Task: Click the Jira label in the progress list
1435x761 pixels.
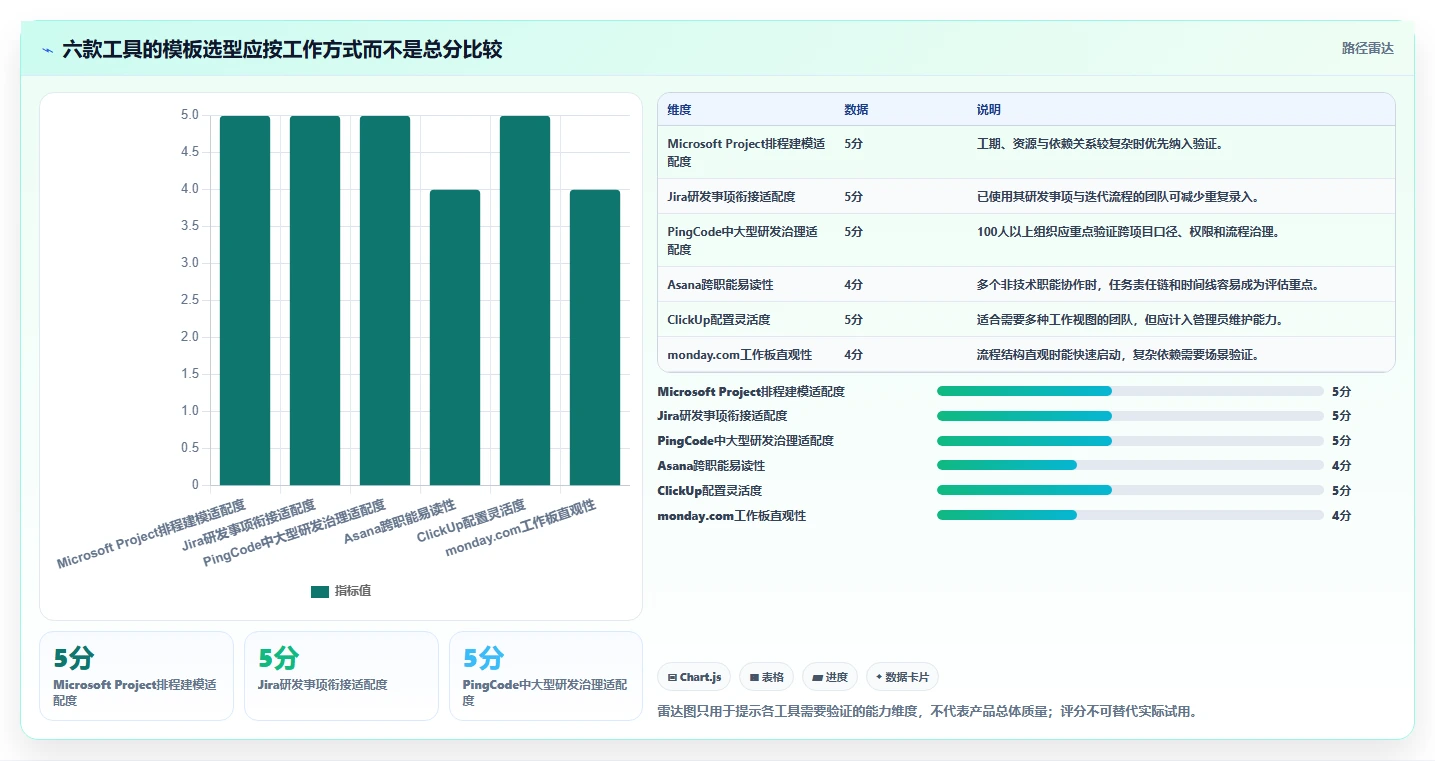Action: 722,416
